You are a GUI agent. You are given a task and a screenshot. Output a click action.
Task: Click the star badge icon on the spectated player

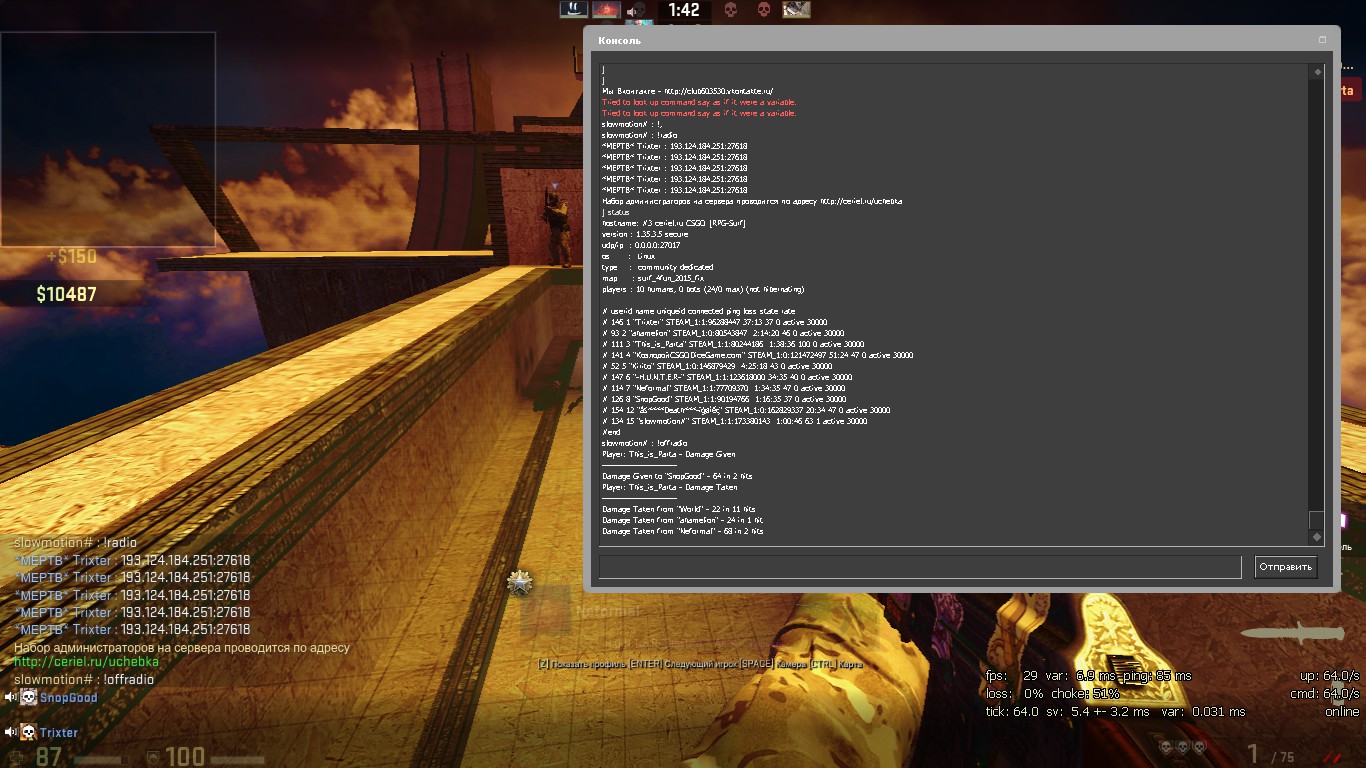tap(519, 582)
